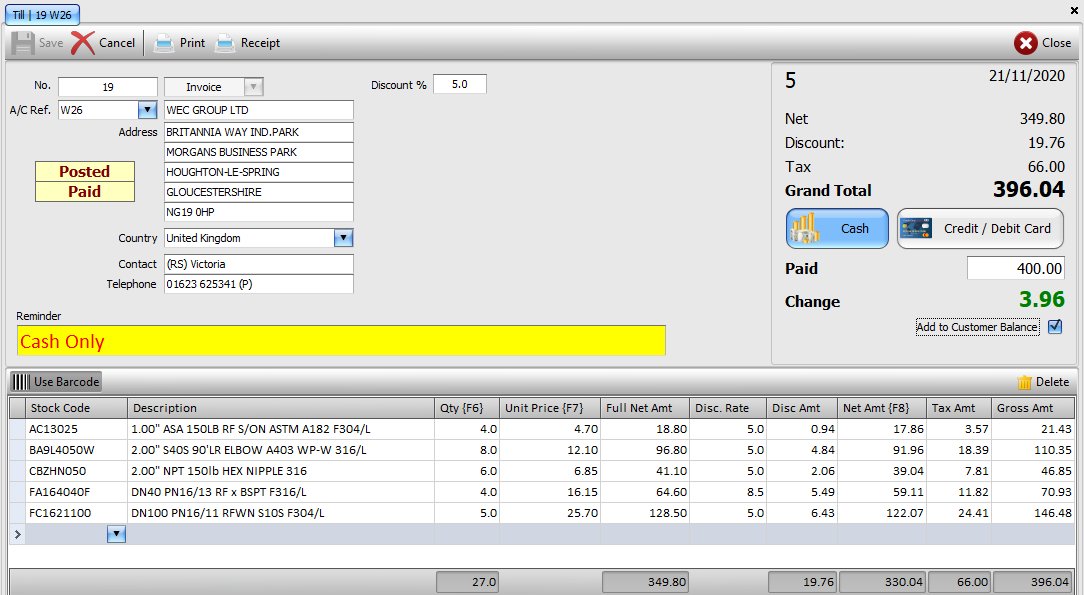Screen dimensions: 1084x595
Task: Delete the selected line item
Action: click(x=1043, y=382)
